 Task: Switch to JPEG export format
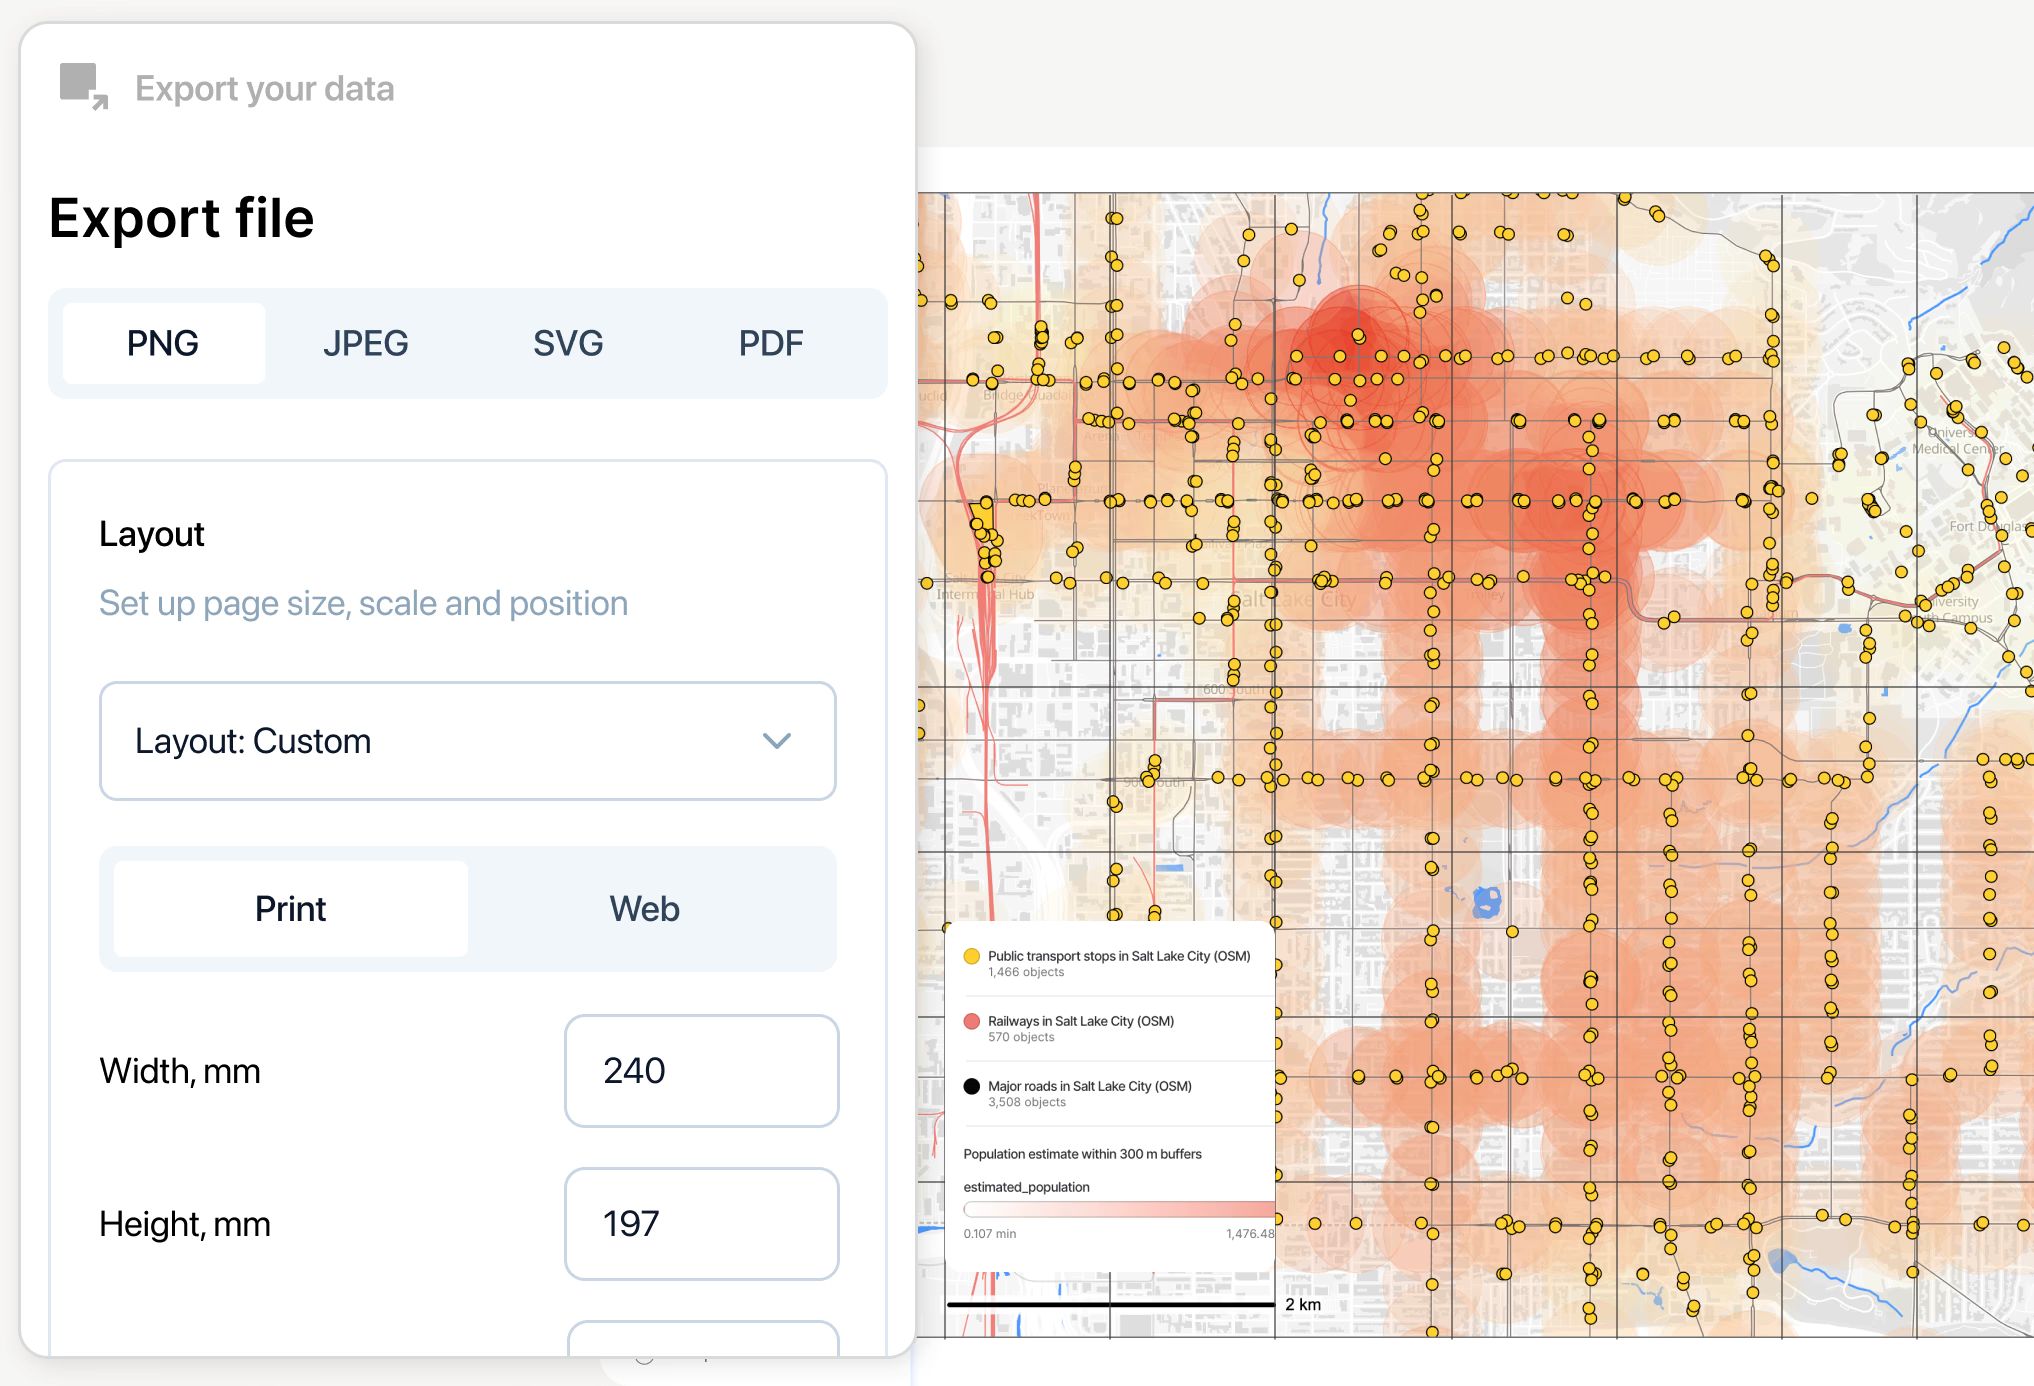(x=365, y=343)
